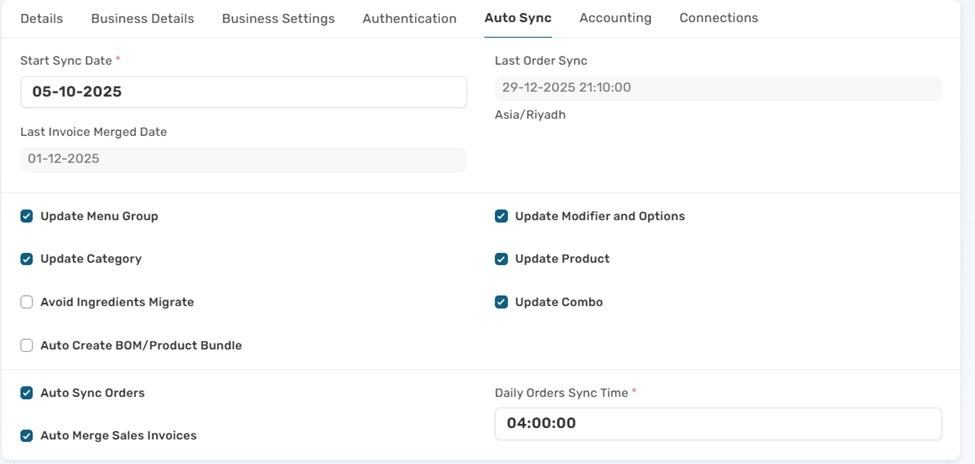Screen dimensions: 975x464
Task: Click the Last Invoice Merged Date field
Action: coord(243,159)
